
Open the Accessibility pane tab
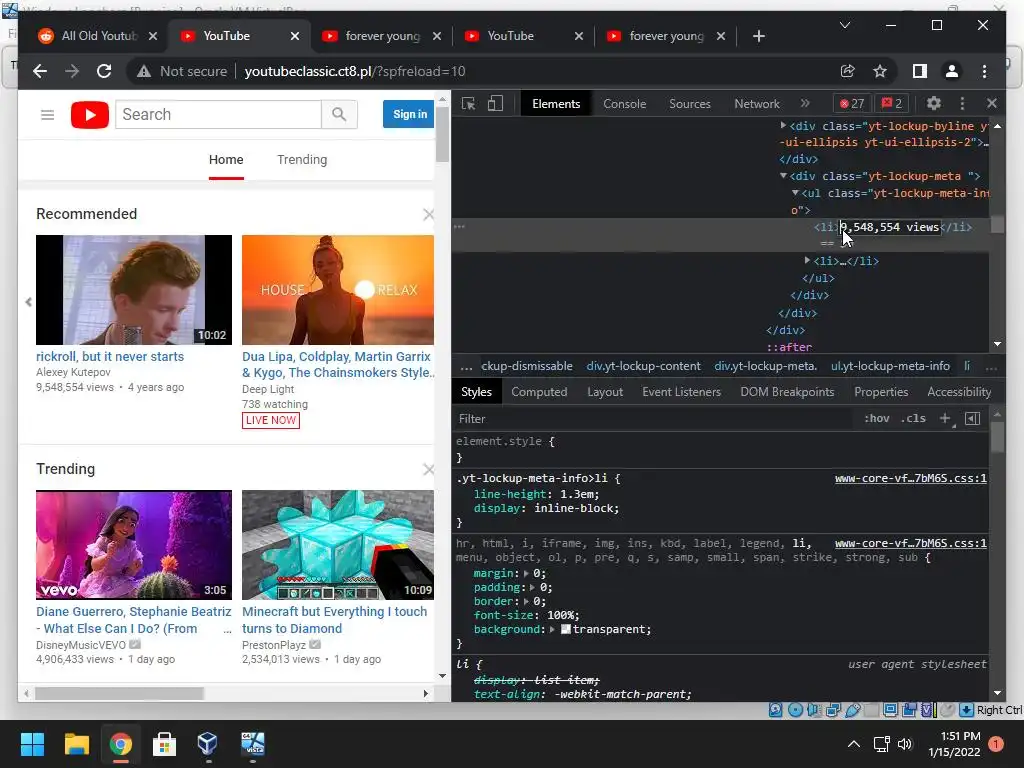coord(959,392)
